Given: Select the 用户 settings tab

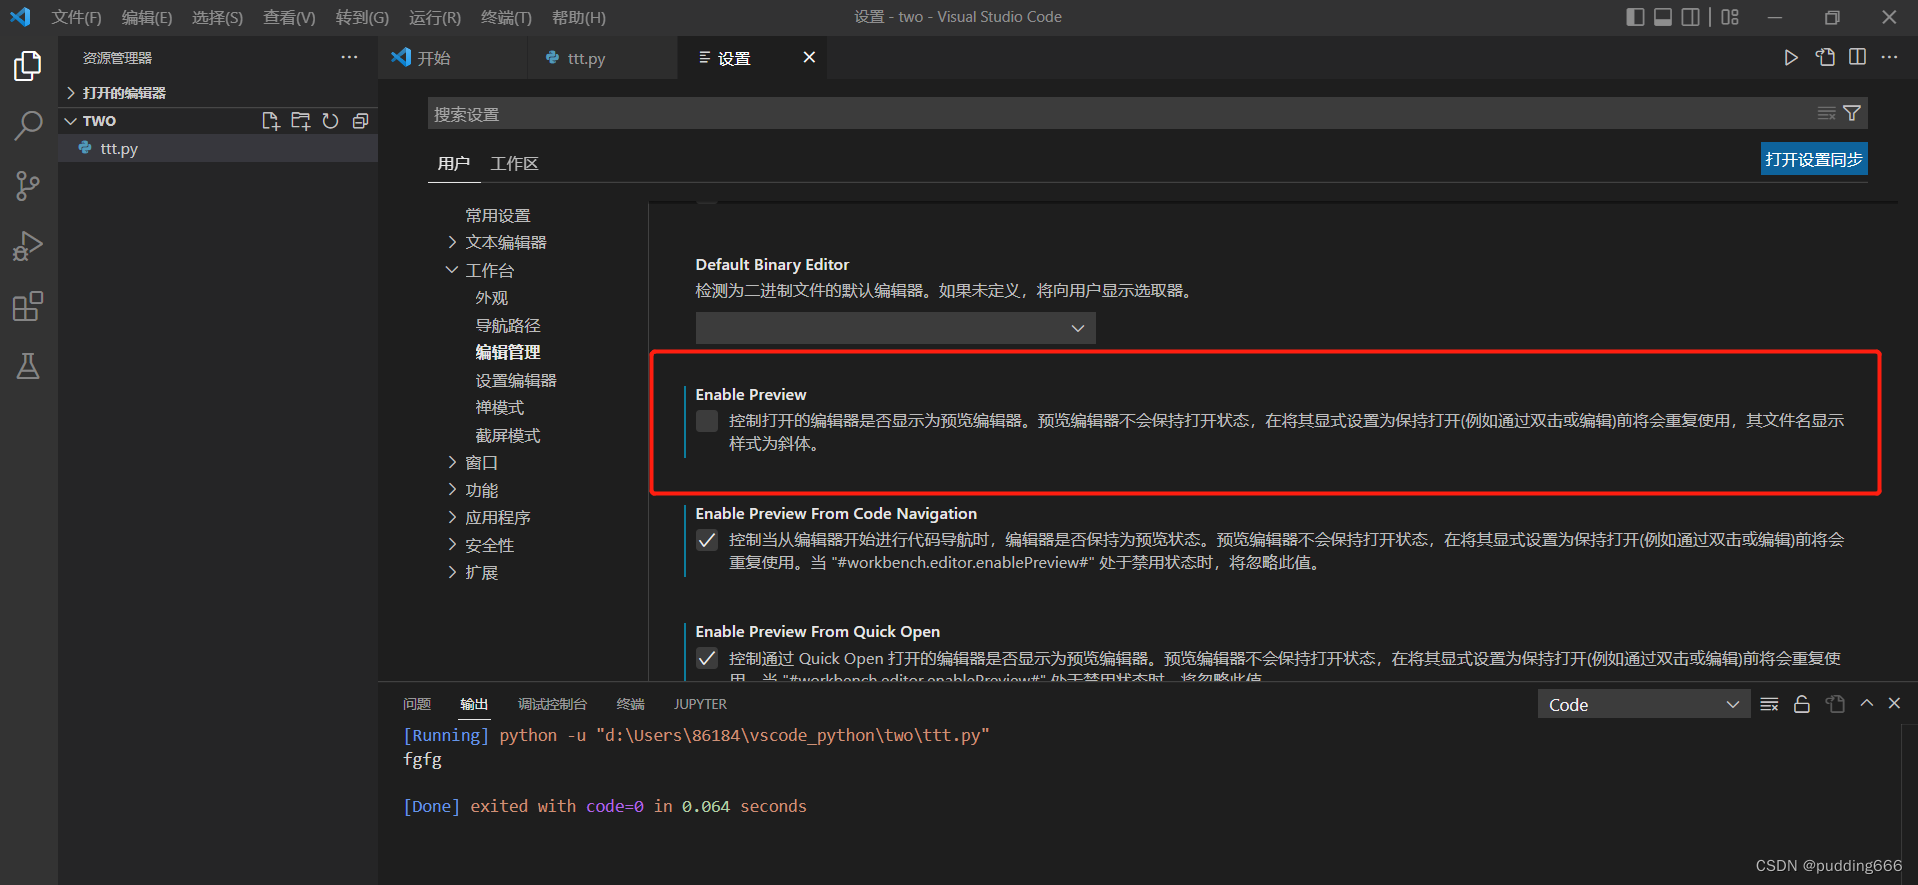Looking at the screenshot, I should click(x=453, y=163).
